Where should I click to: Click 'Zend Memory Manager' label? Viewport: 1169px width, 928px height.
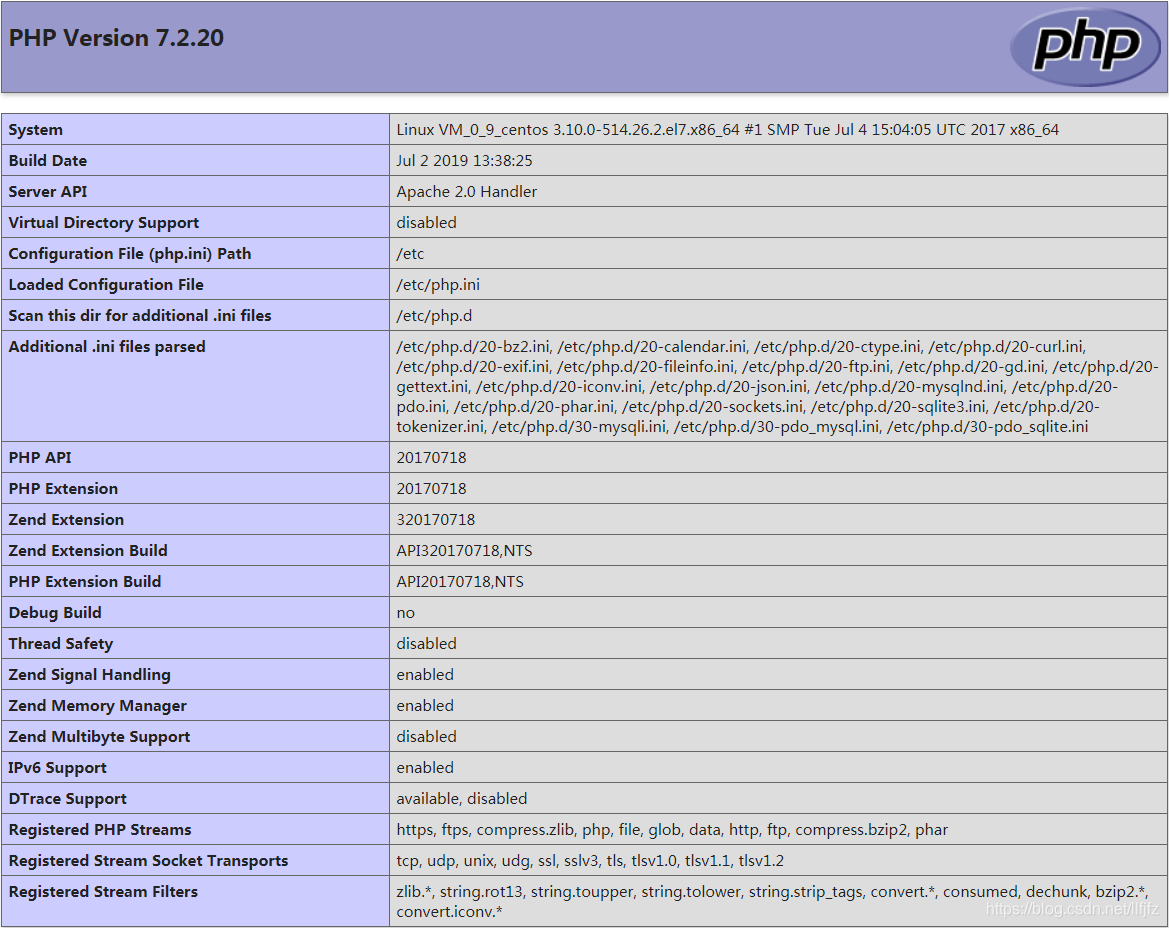click(x=98, y=706)
